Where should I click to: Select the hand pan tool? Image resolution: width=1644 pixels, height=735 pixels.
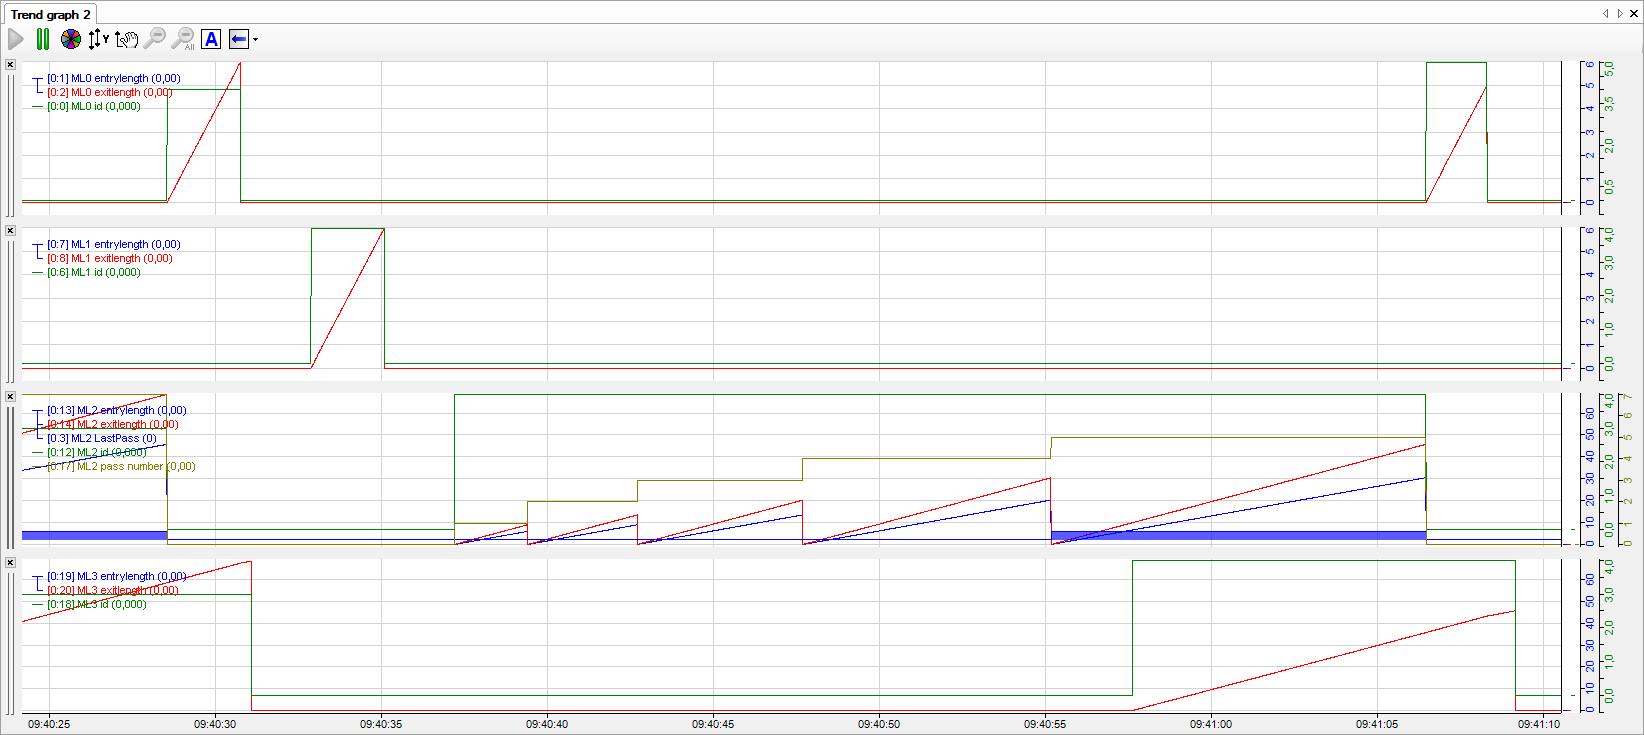(x=126, y=39)
